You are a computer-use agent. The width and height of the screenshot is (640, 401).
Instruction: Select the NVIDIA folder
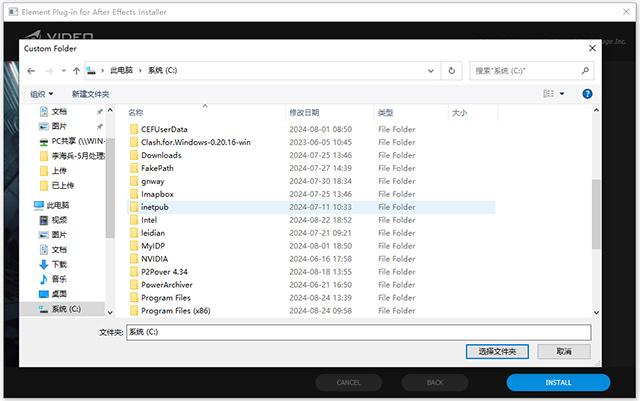[x=154, y=259]
